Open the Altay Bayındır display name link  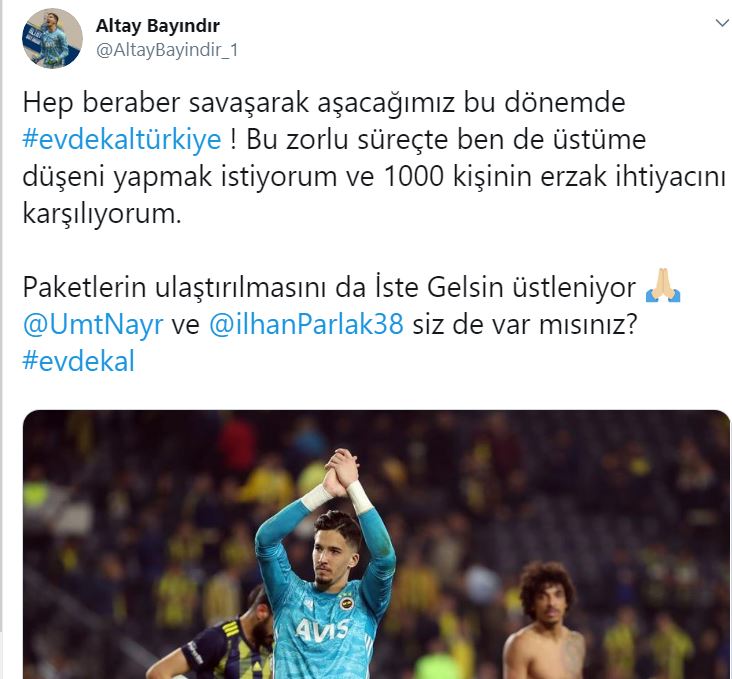(157, 26)
